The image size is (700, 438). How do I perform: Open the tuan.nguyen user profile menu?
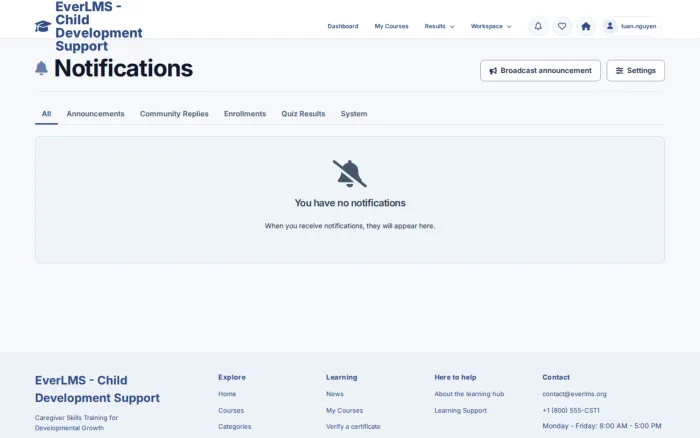click(x=630, y=26)
